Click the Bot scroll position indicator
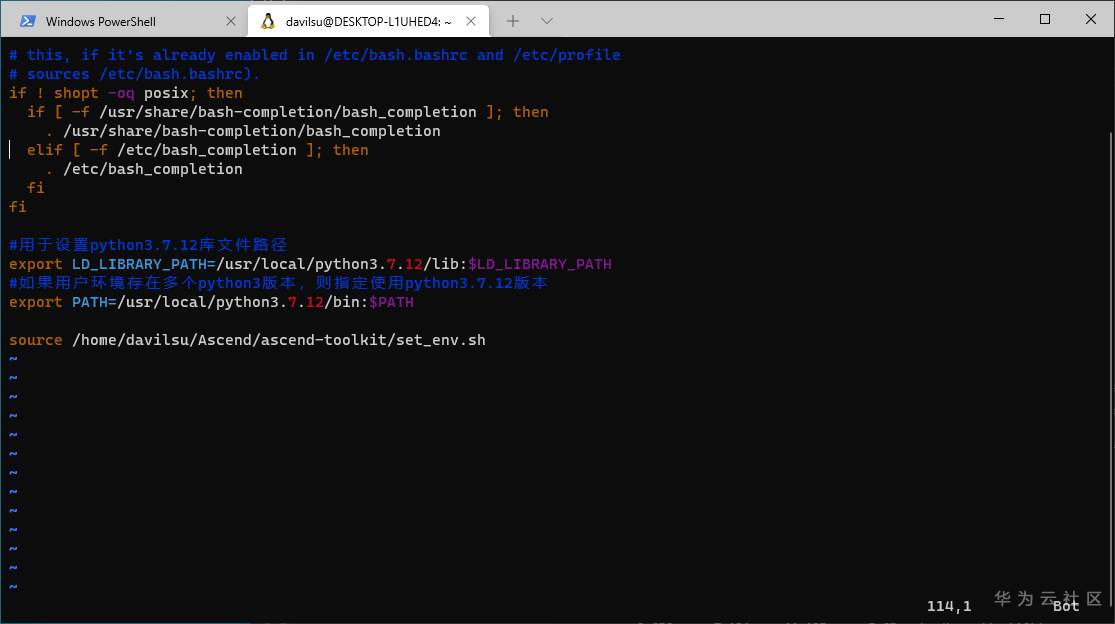Screen dimensions: 1115x624 1066,606
